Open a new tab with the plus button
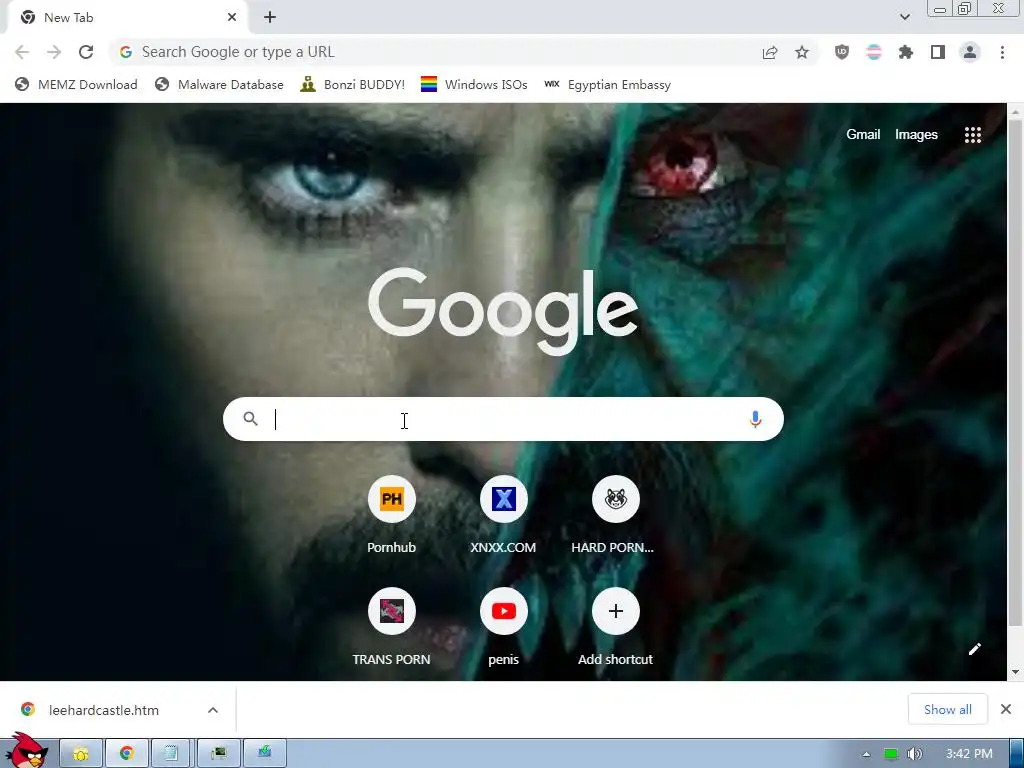Viewport: 1024px width, 768px height. [270, 18]
